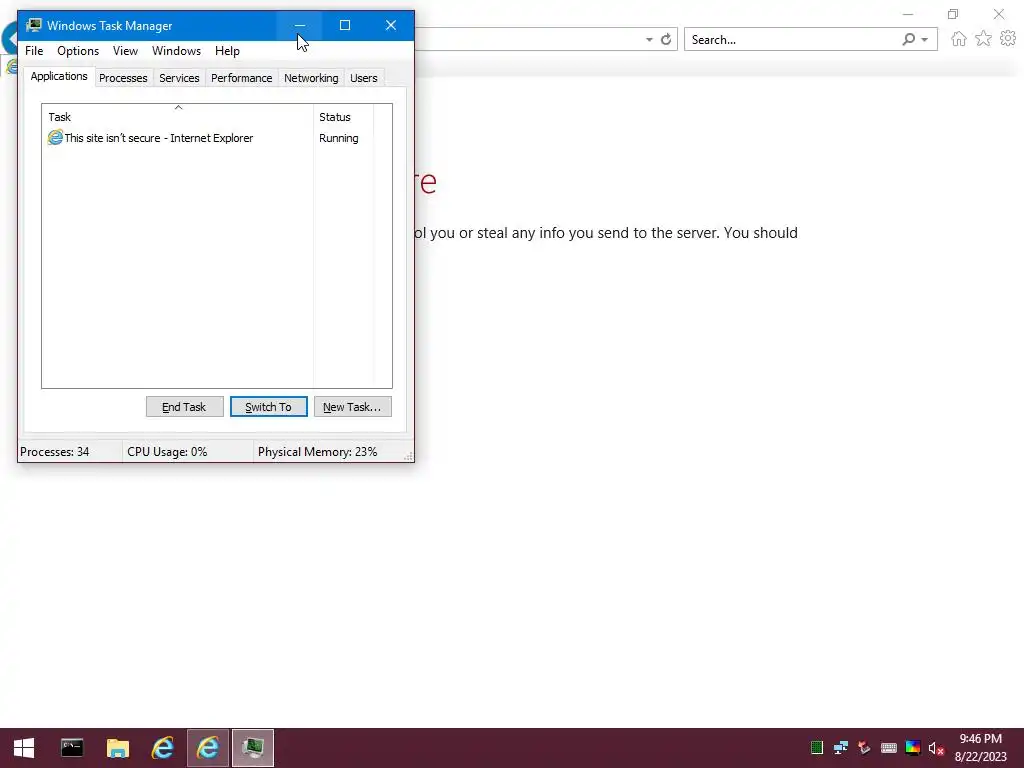Open the Help menu in Task Manager
The height and width of the screenshot is (768, 1024).
coord(227,51)
